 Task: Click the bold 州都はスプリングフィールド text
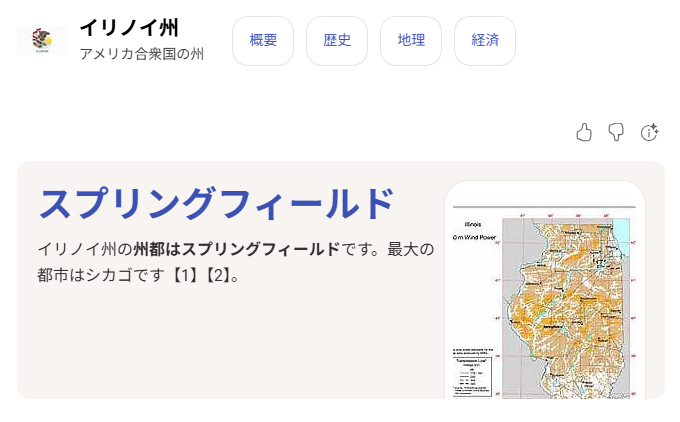click(236, 249)
